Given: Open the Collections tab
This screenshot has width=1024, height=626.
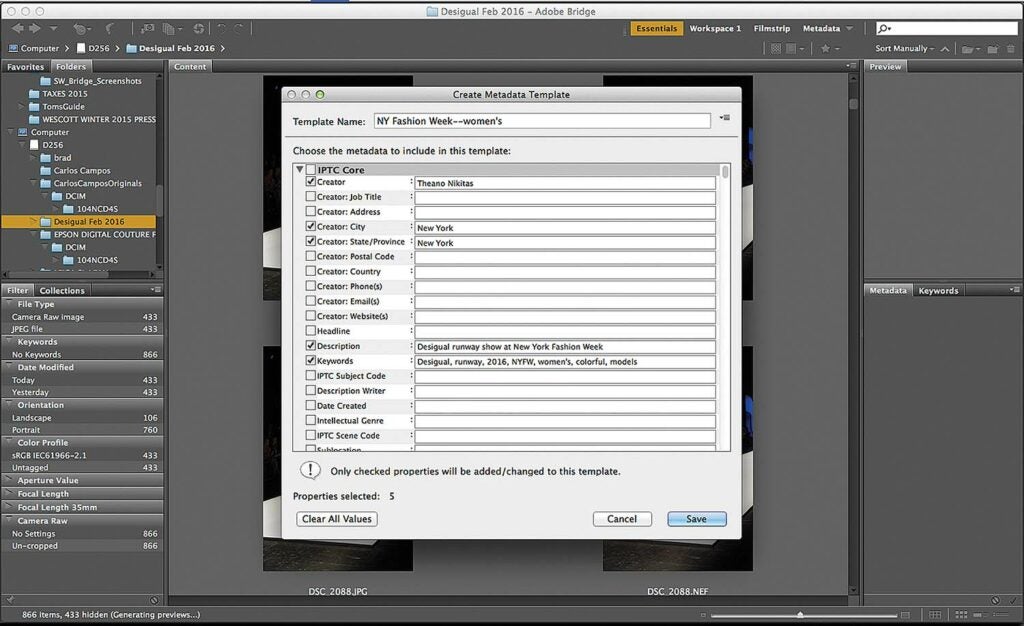Looking at the screenshot, I should 62,290.
